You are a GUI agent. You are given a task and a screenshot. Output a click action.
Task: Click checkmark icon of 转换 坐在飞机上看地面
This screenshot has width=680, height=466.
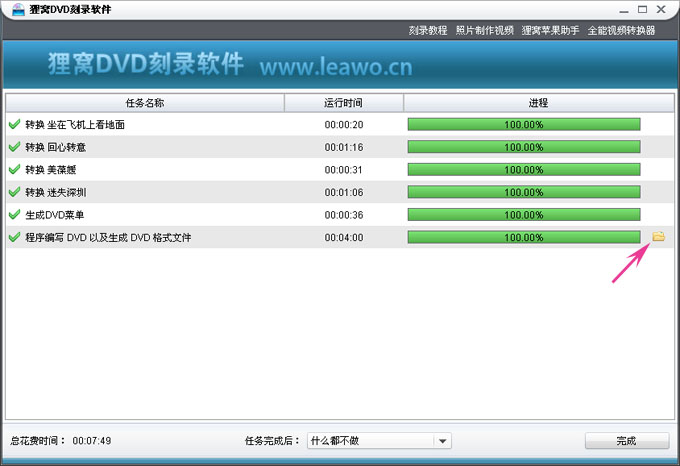[14, 124]
